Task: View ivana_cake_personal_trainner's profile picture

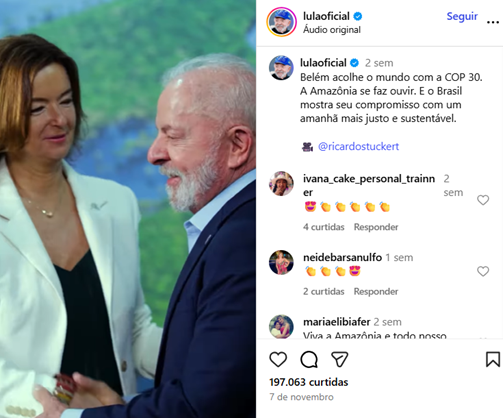Action: 281,184
